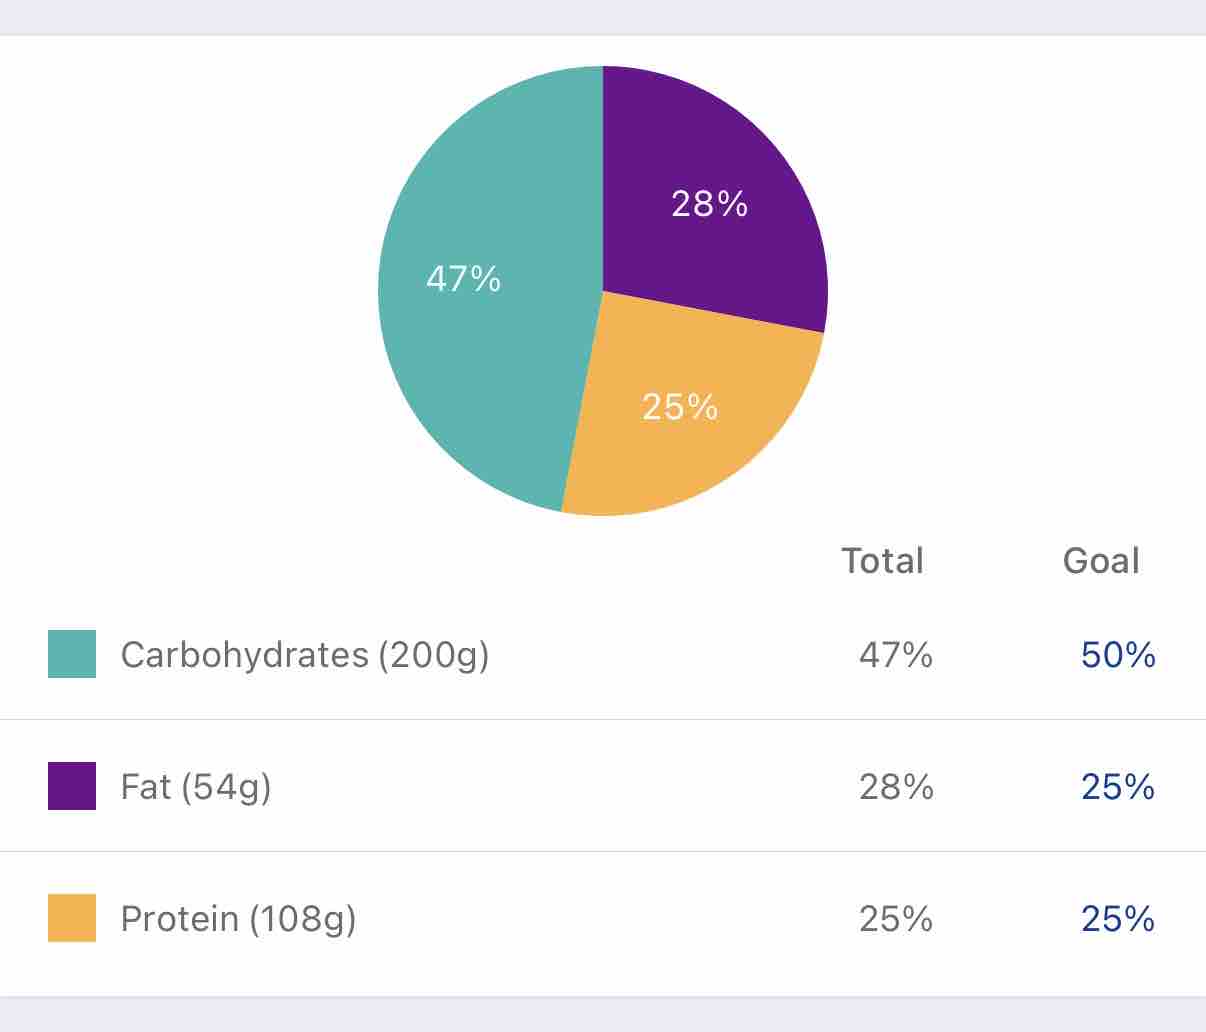
Task: Tap the Fat 28% total value
Action: coord(896,787)
